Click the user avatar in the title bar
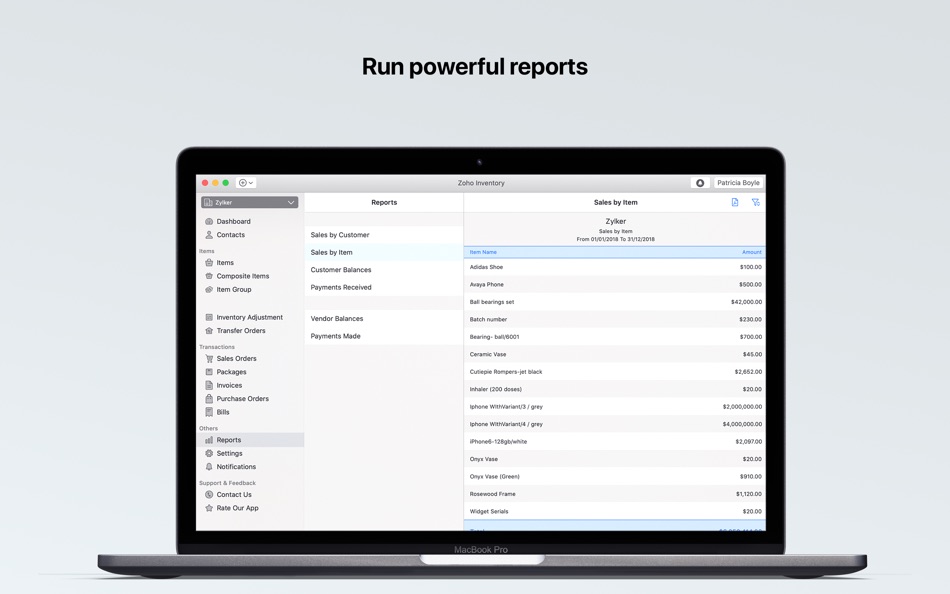This screenshot has width=950, height=594. pos(700,183)
